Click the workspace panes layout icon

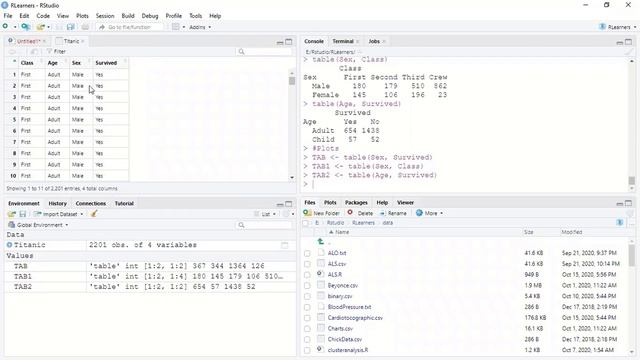tap(176, 27)
